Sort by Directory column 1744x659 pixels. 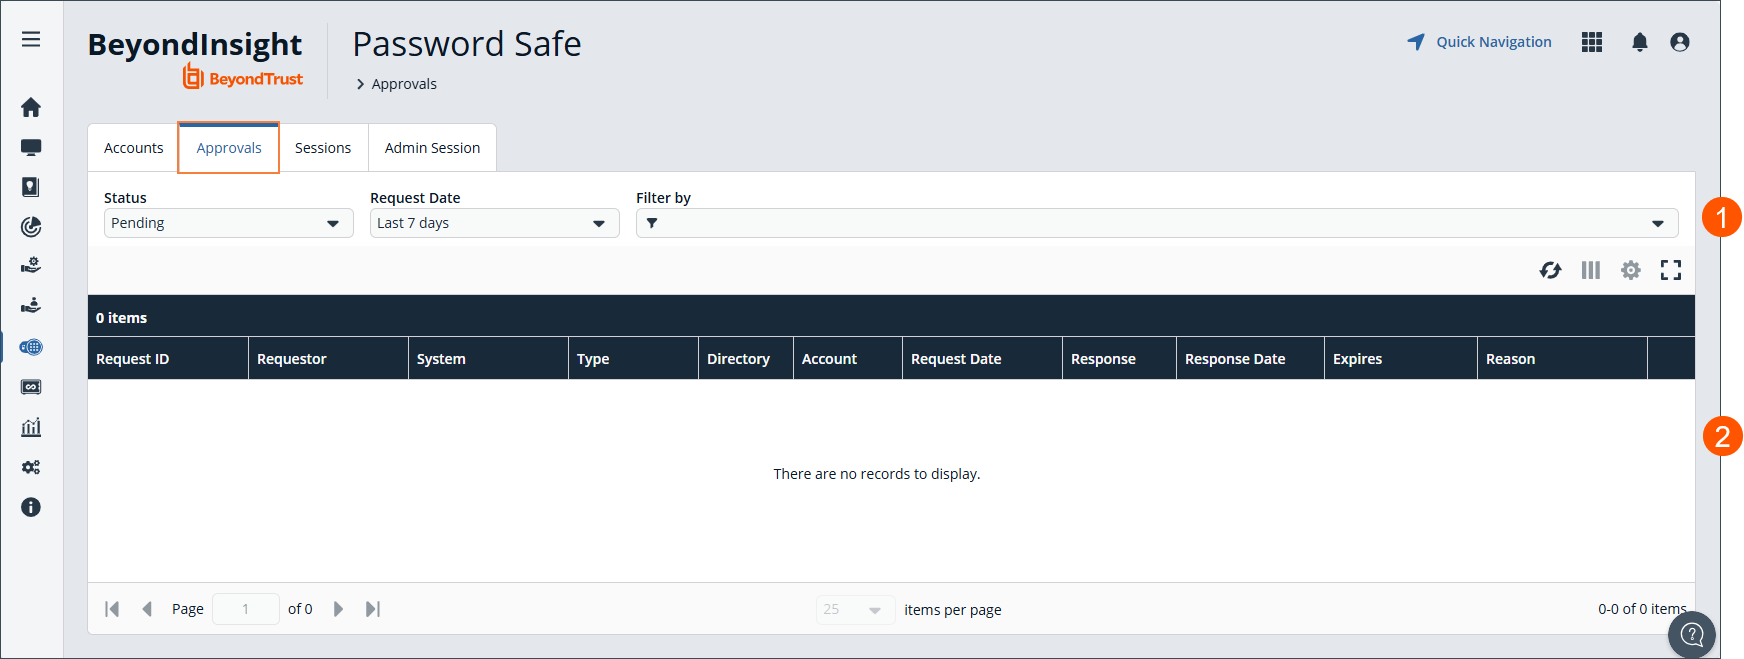[746, 359]
